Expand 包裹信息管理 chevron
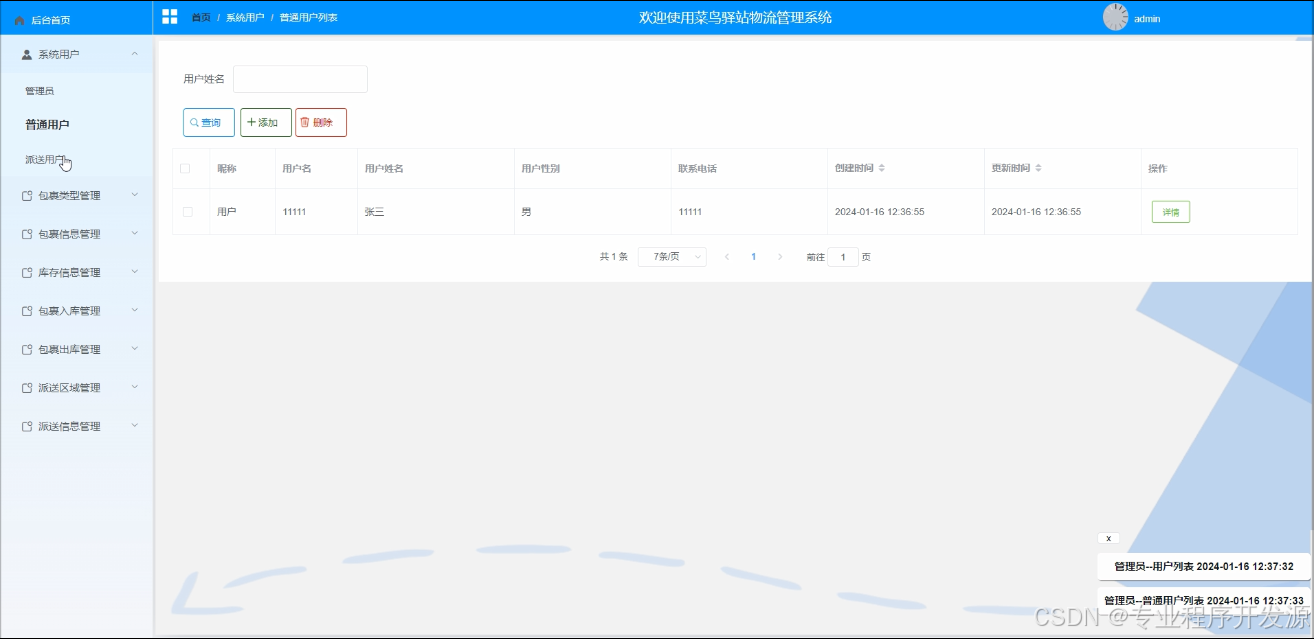1314x639 pixels. (135, 233)
